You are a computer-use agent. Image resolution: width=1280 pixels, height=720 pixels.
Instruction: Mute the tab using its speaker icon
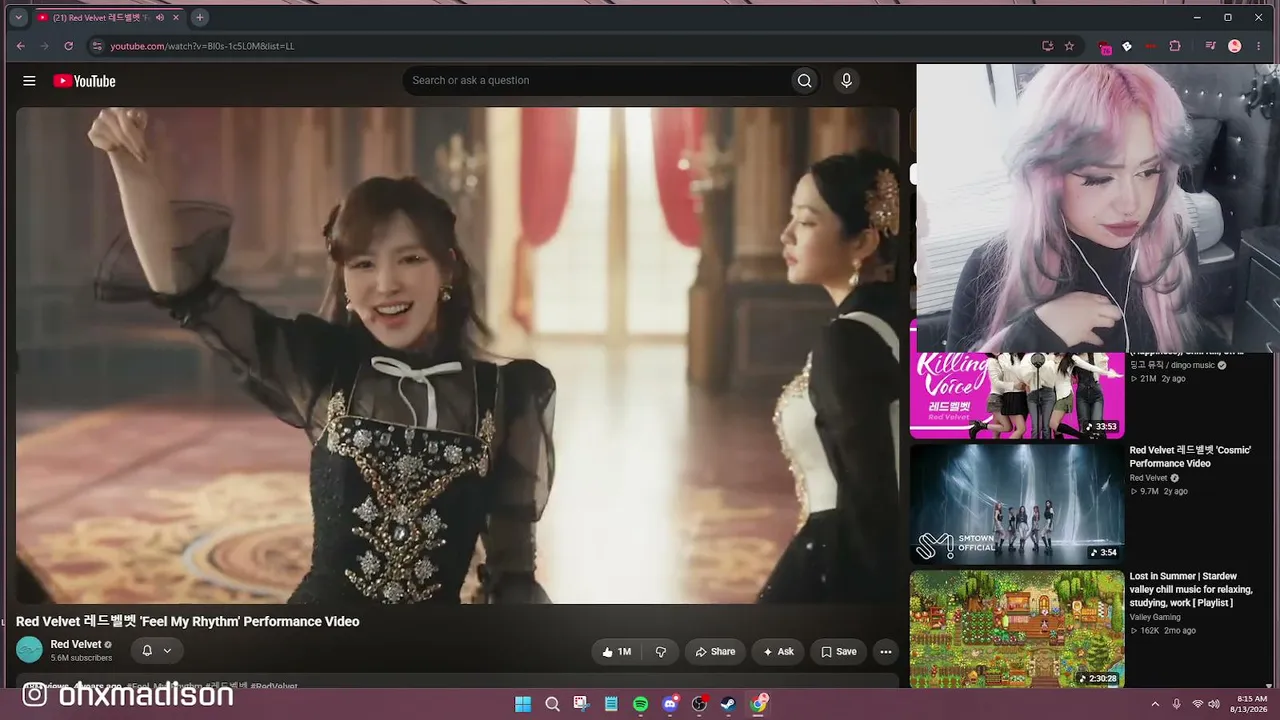pos(160,17)
